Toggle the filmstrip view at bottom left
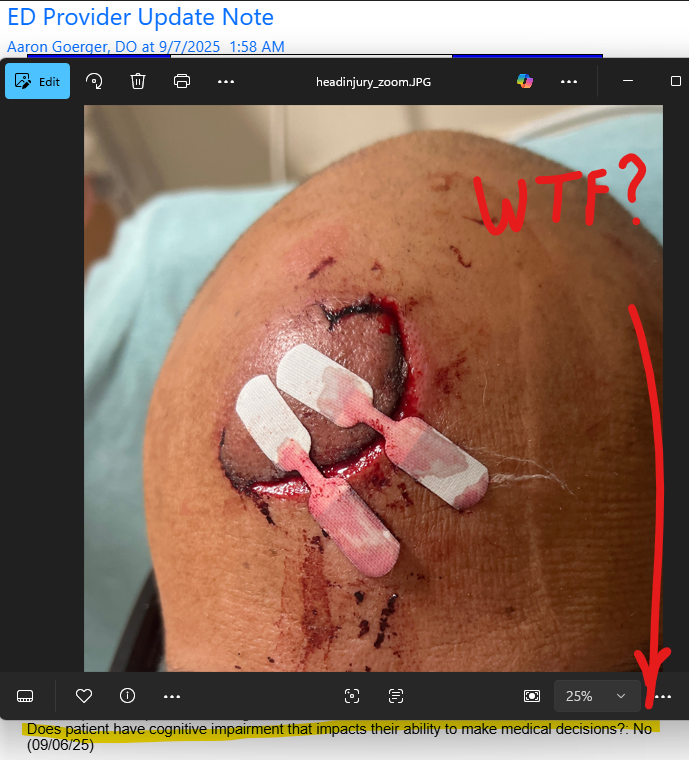 (26, 696)
